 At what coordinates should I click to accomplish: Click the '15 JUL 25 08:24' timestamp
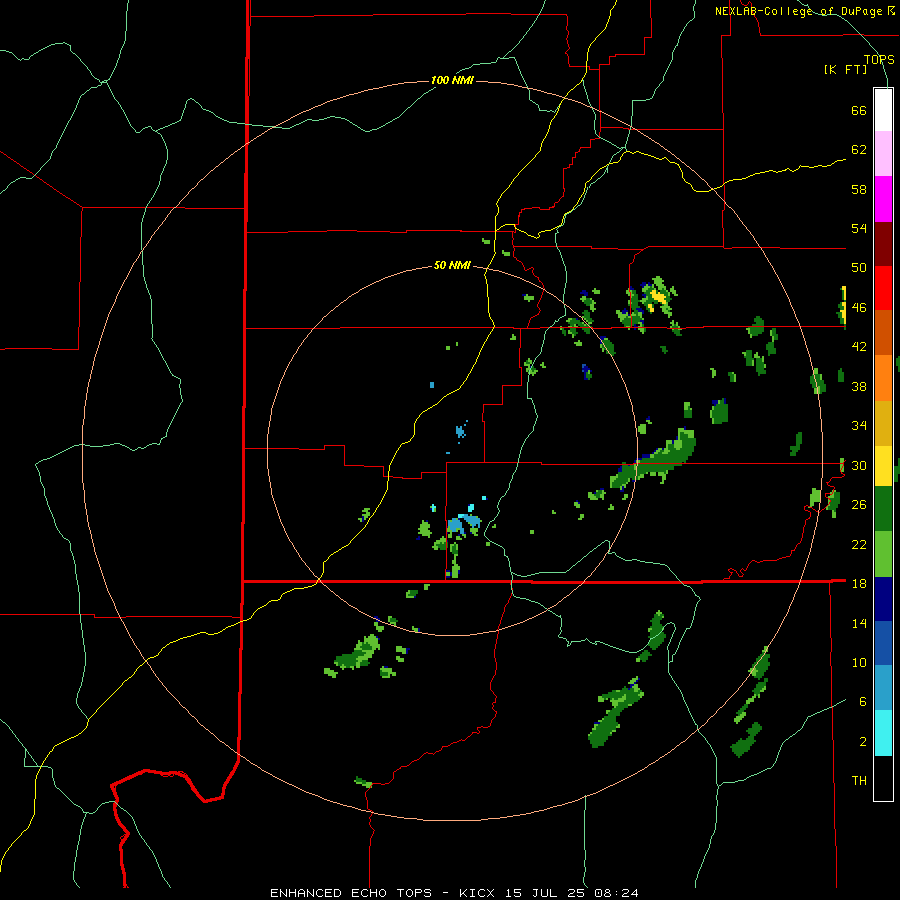tap(572, 893)
